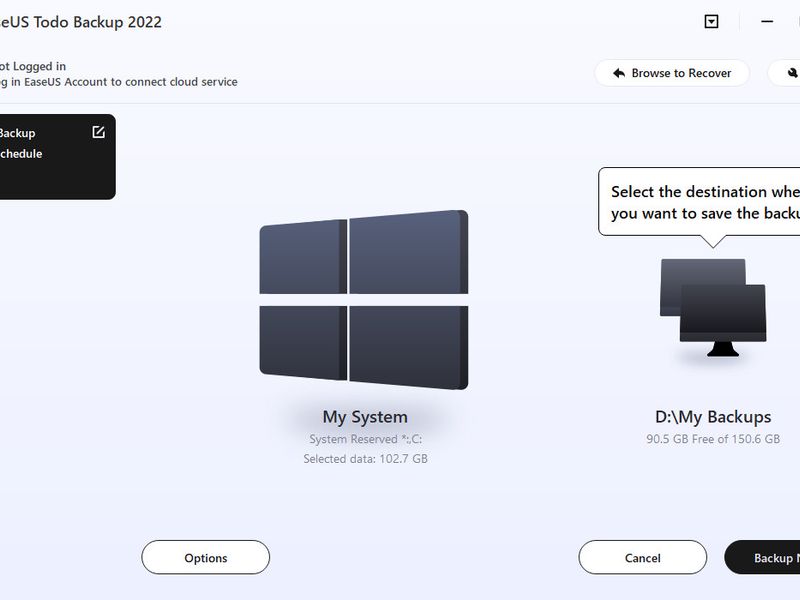Click the reply arrow icon in Browse to Recover
The width and height of the screenshot is (800, 600).
point(619,73)
